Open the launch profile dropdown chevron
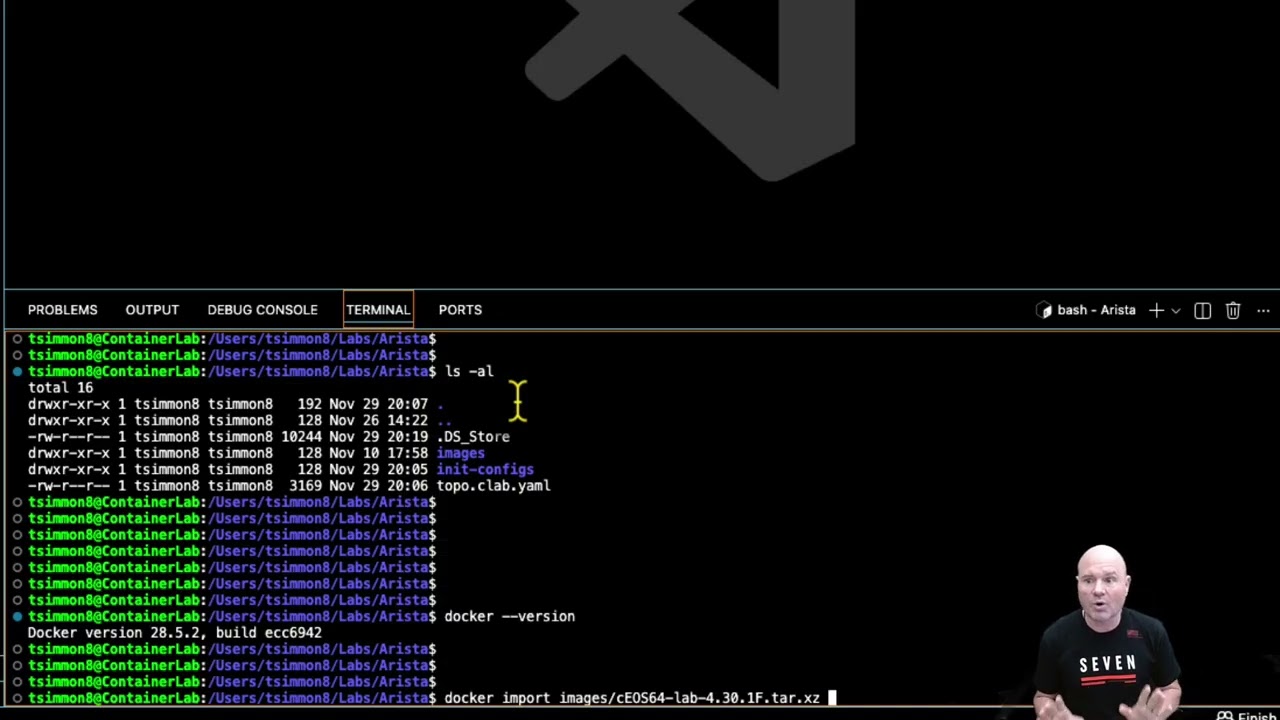The width and height of the screenshot is (1280, 720). pos(1175,310)
